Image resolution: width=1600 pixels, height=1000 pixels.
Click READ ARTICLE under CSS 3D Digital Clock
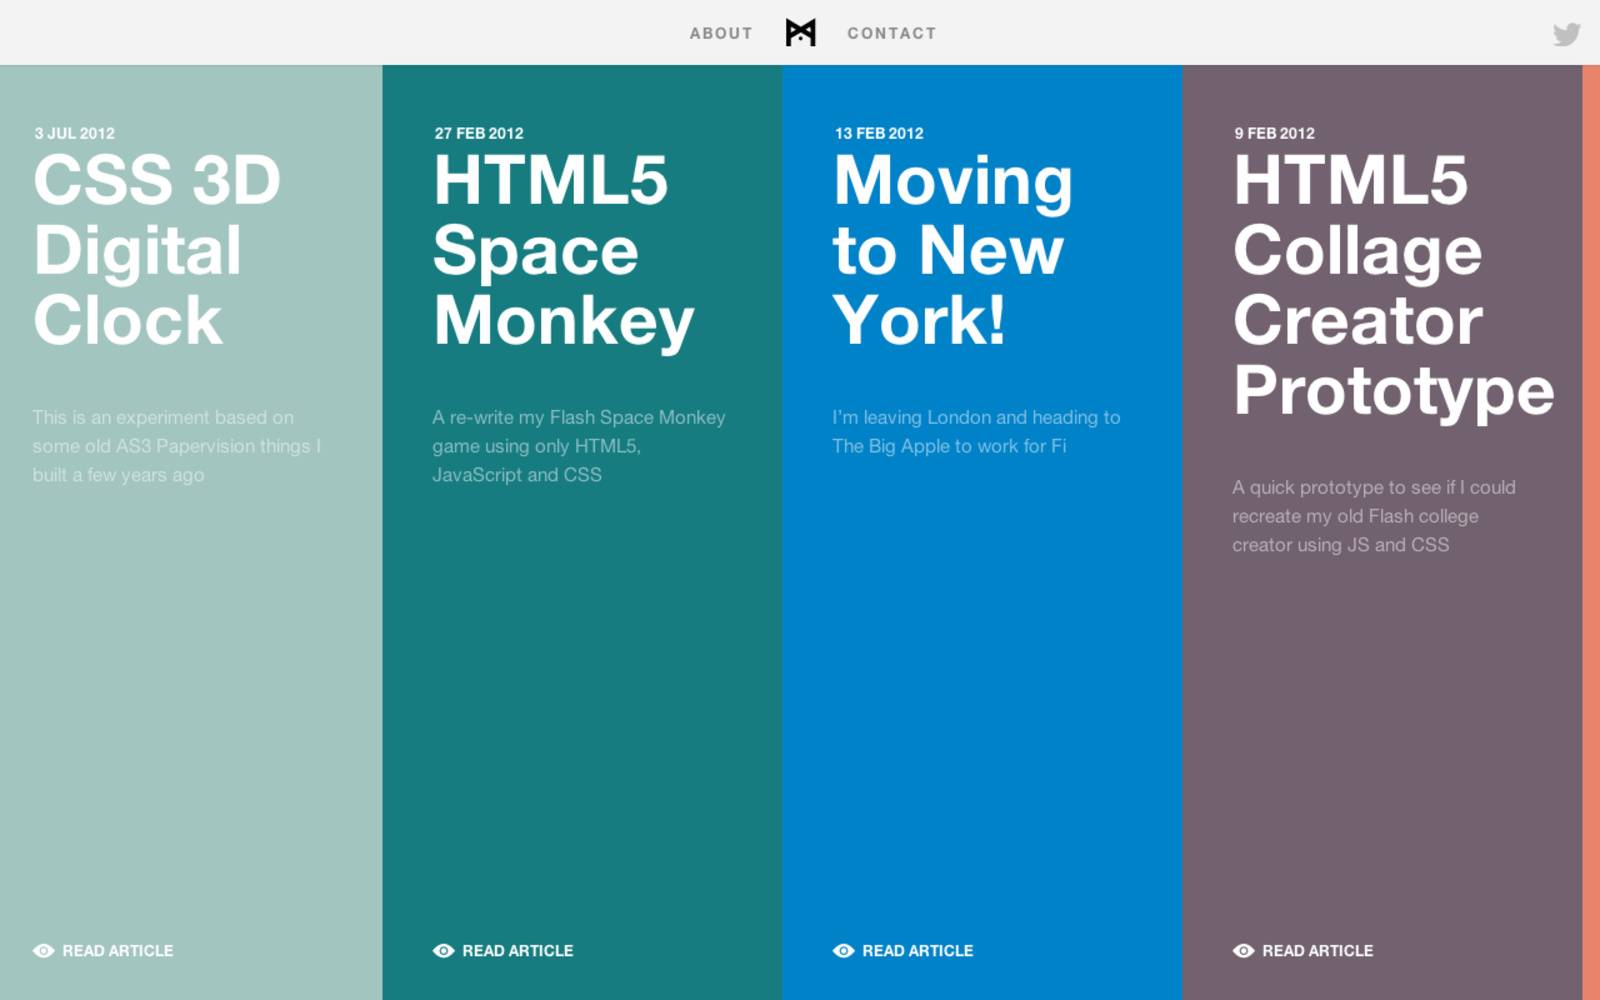[118, 951]
